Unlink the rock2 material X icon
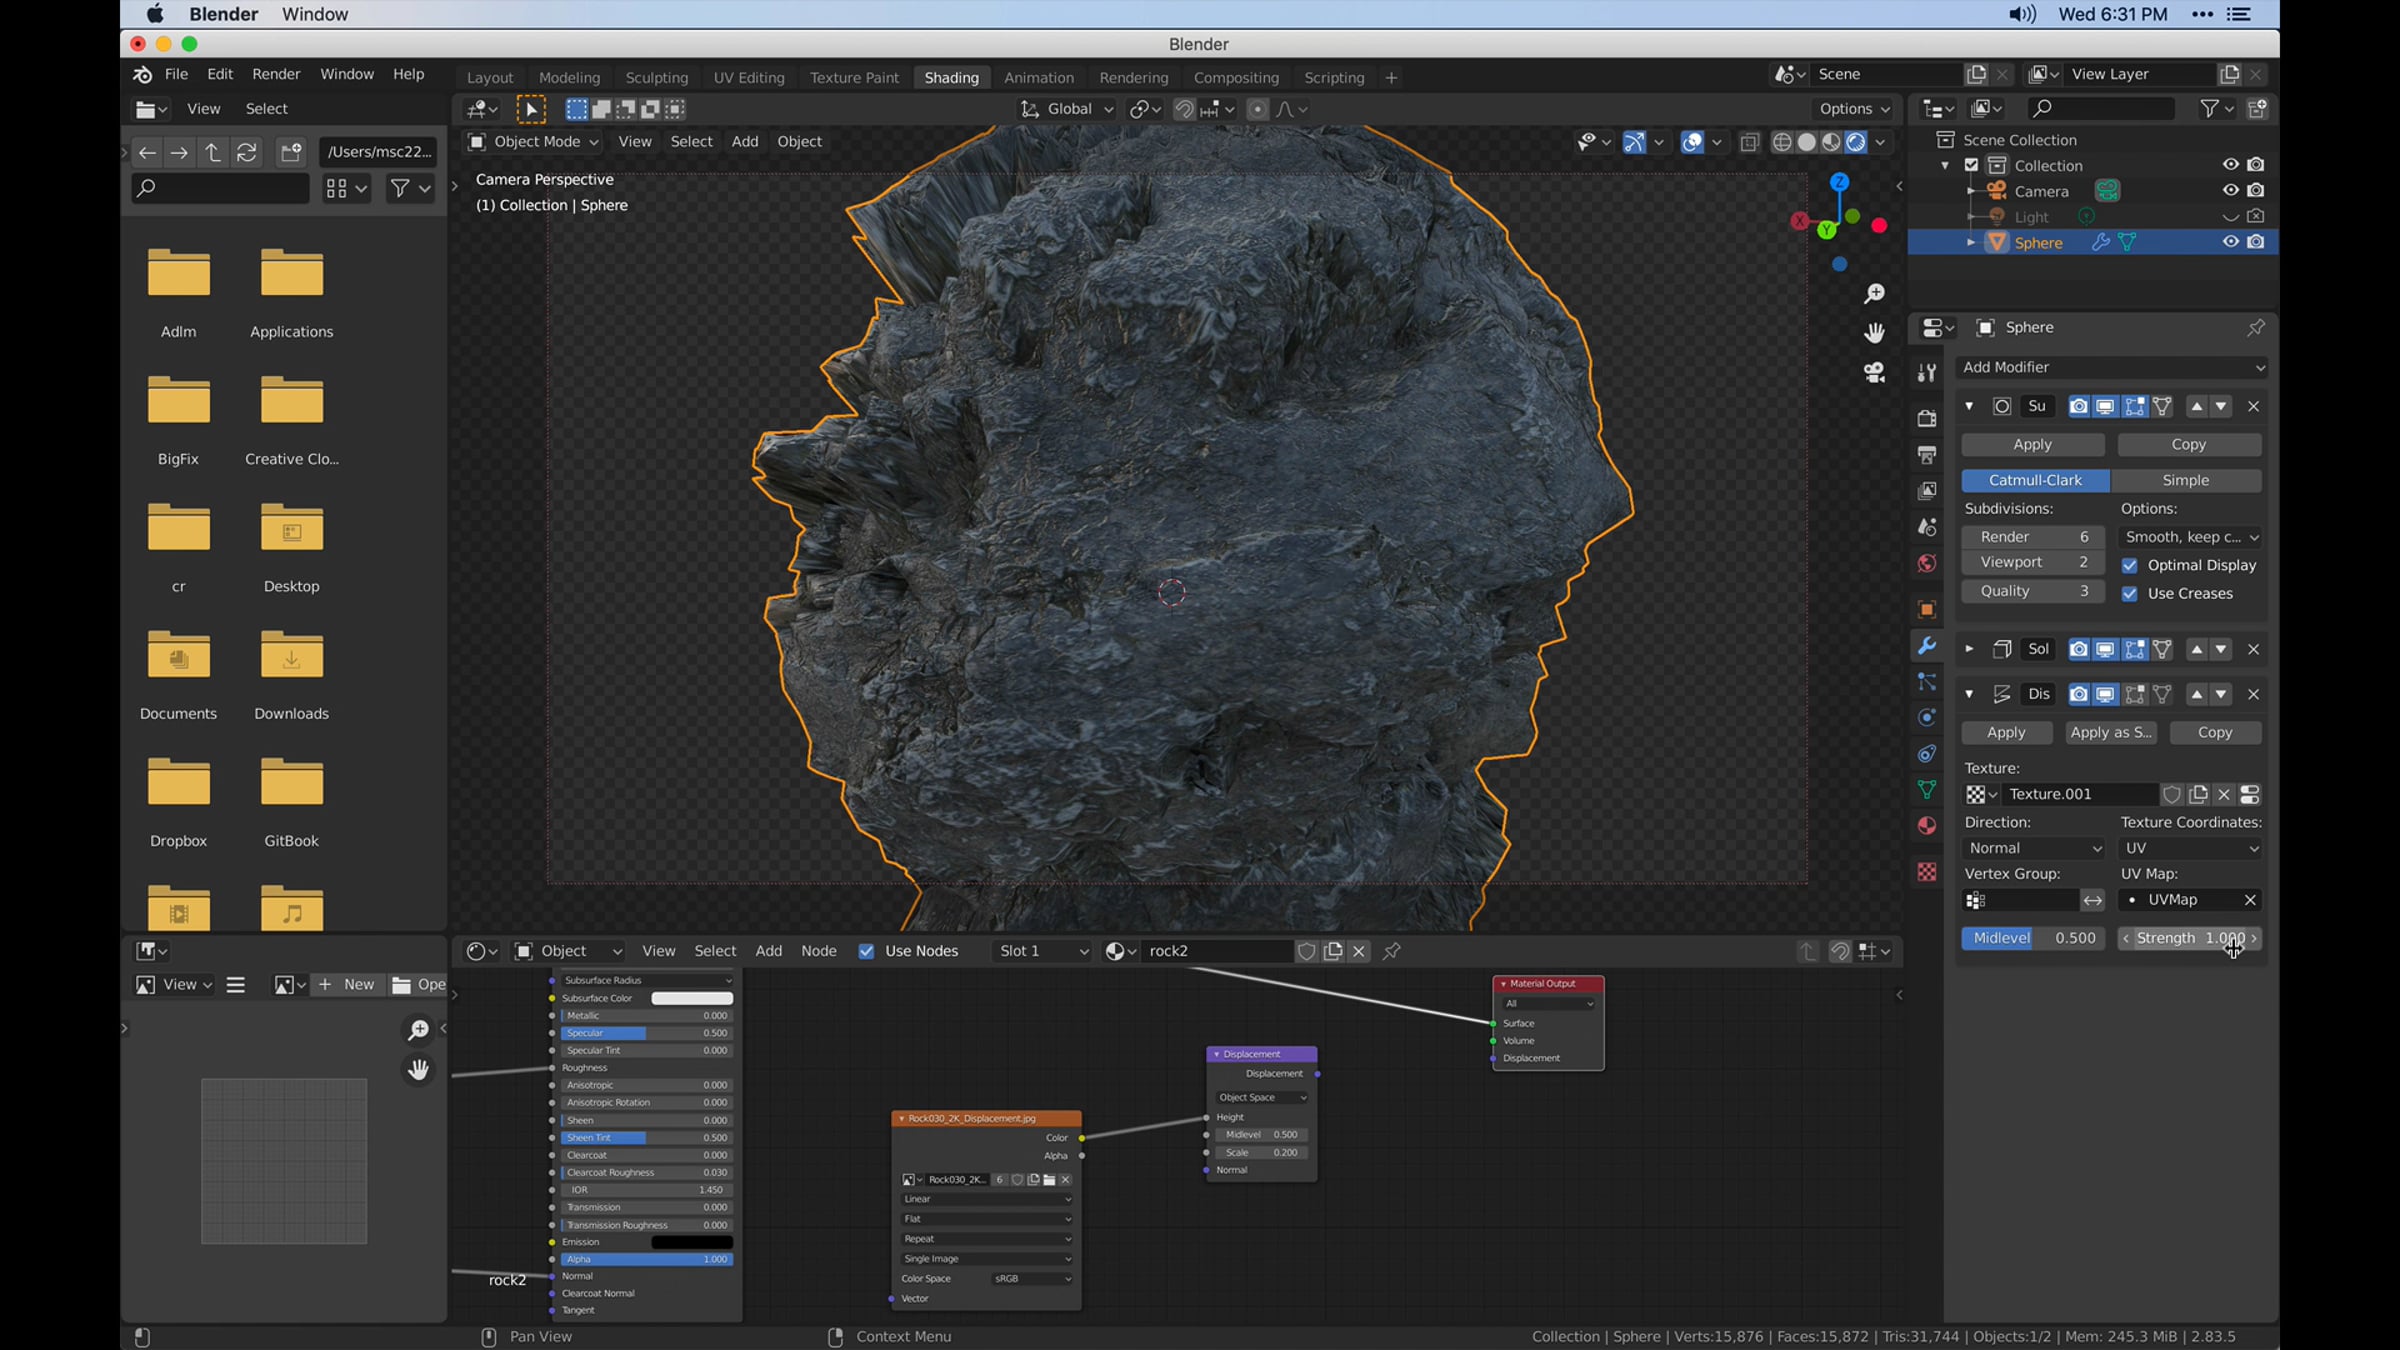Viewport: 2400px width, 1350px height. (x=1358, y=951)
